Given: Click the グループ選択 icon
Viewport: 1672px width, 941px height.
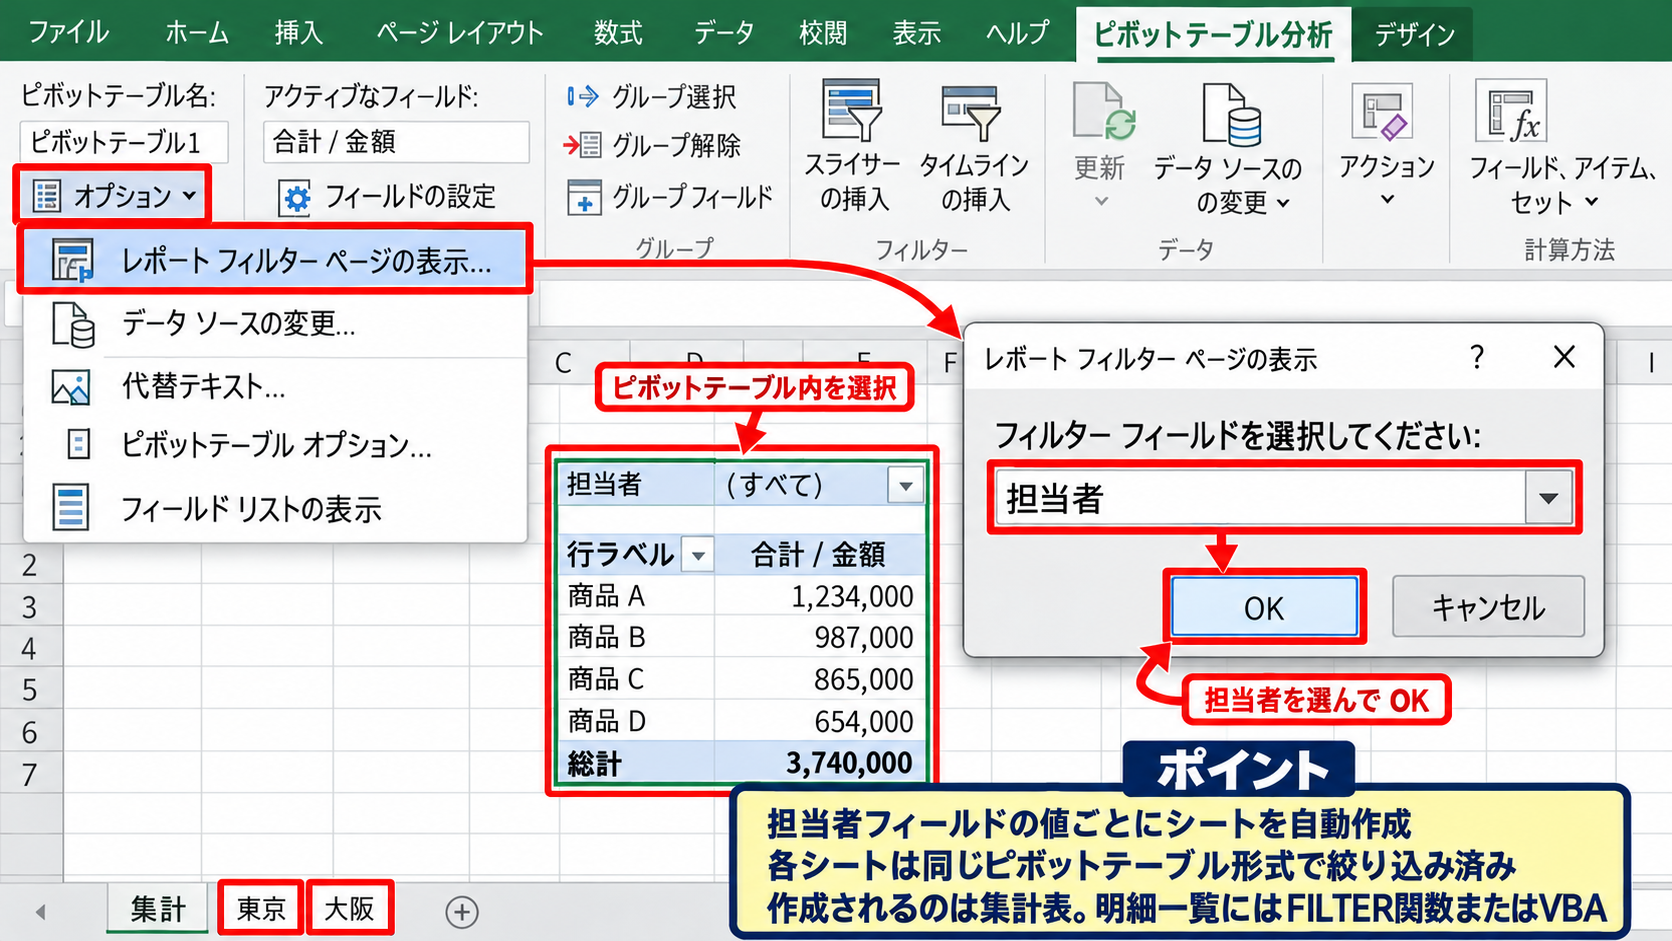Looking at the screenshot, I should click(x=583, y=96).
